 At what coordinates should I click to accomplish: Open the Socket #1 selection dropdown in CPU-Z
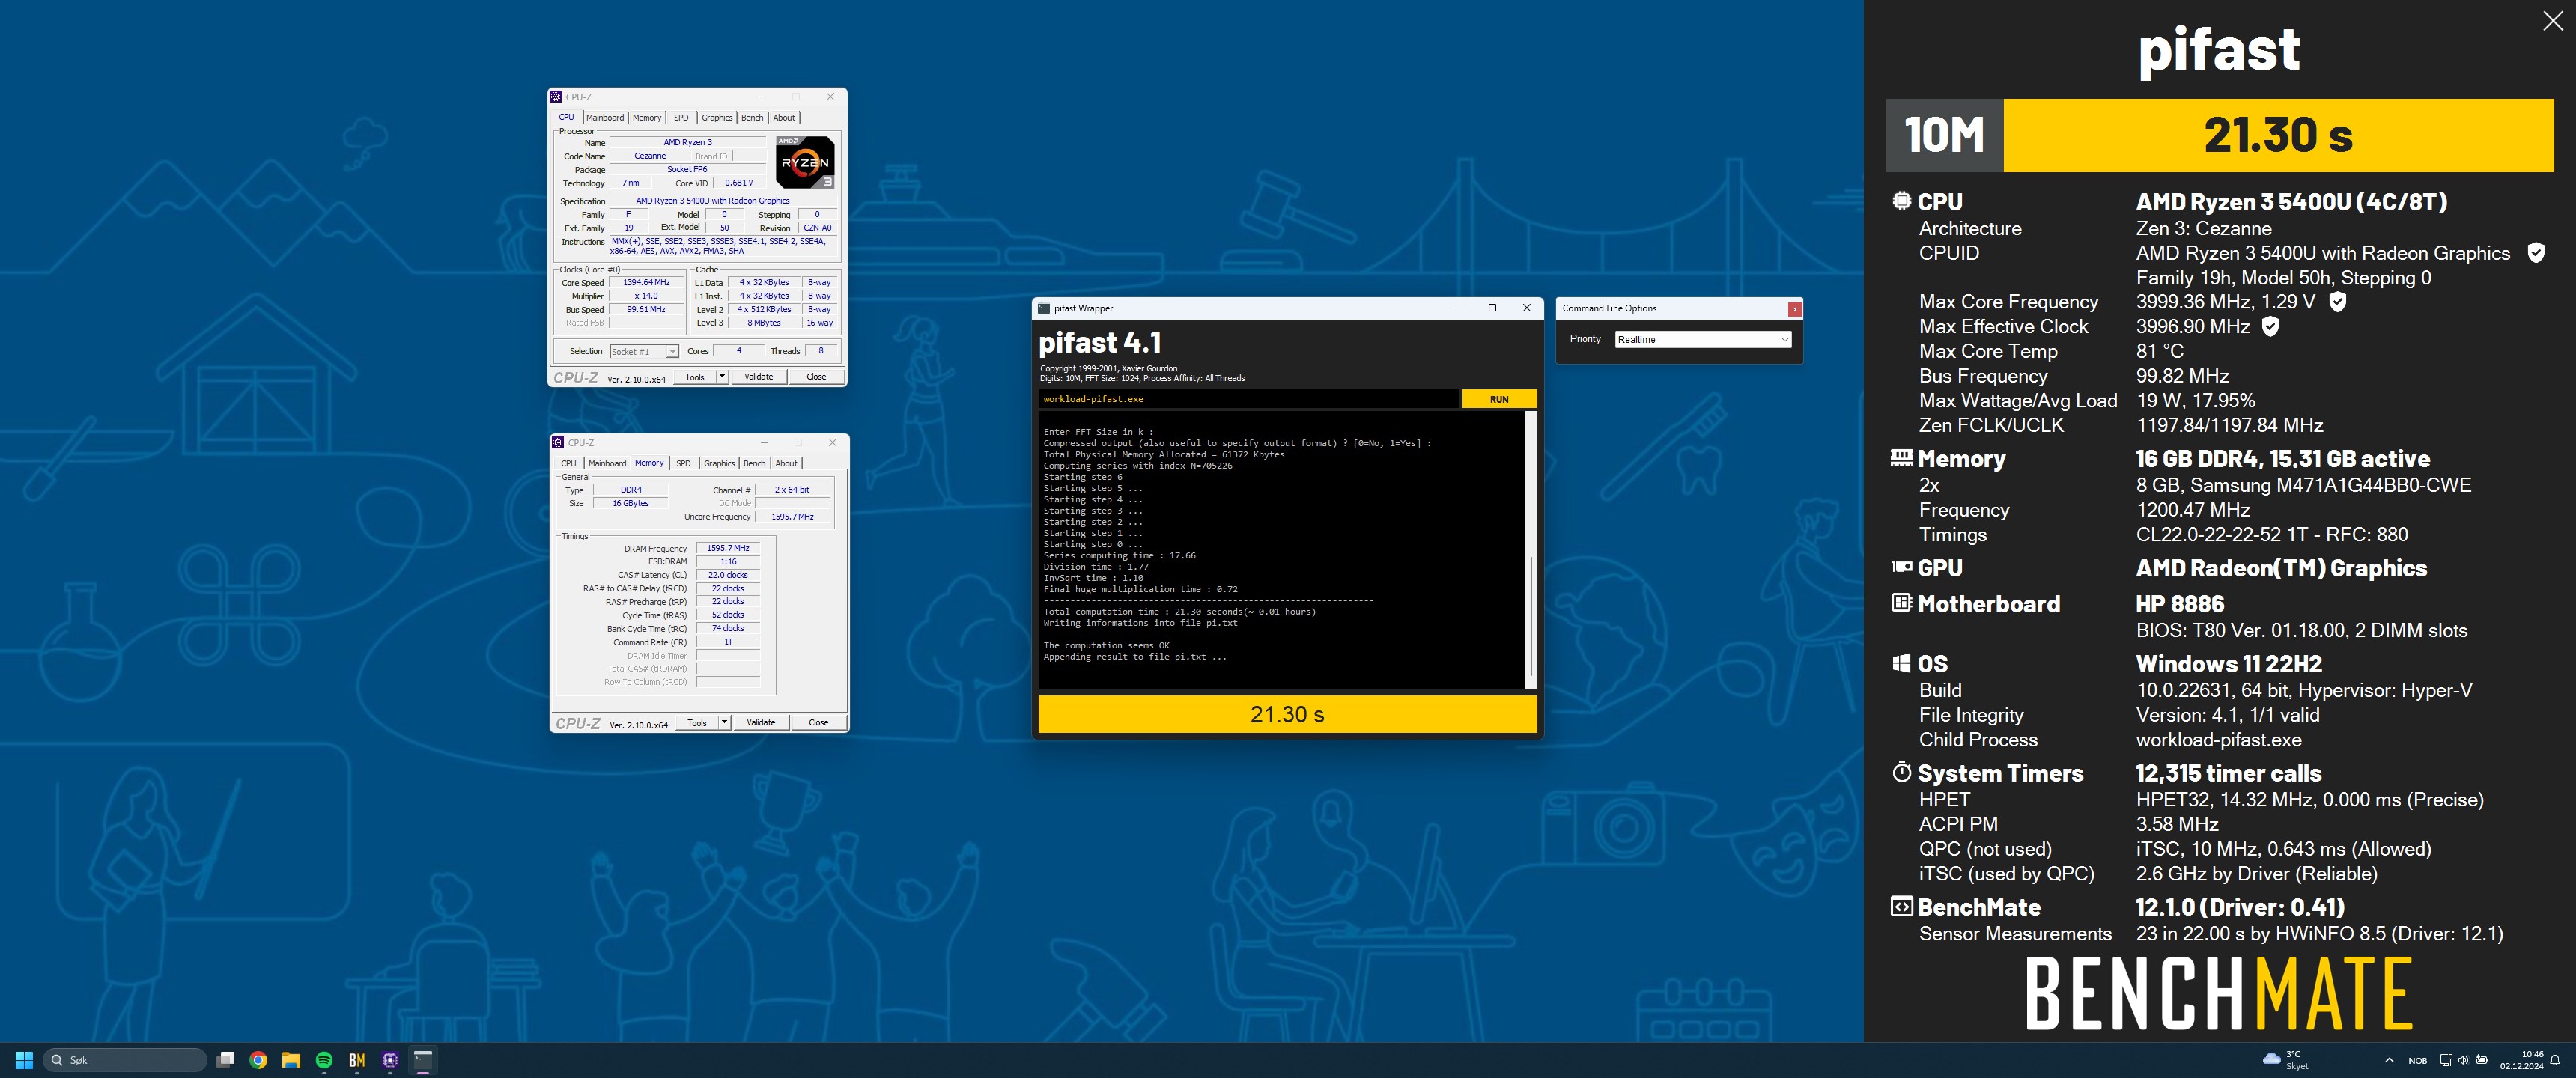click(x=644, y=351)
